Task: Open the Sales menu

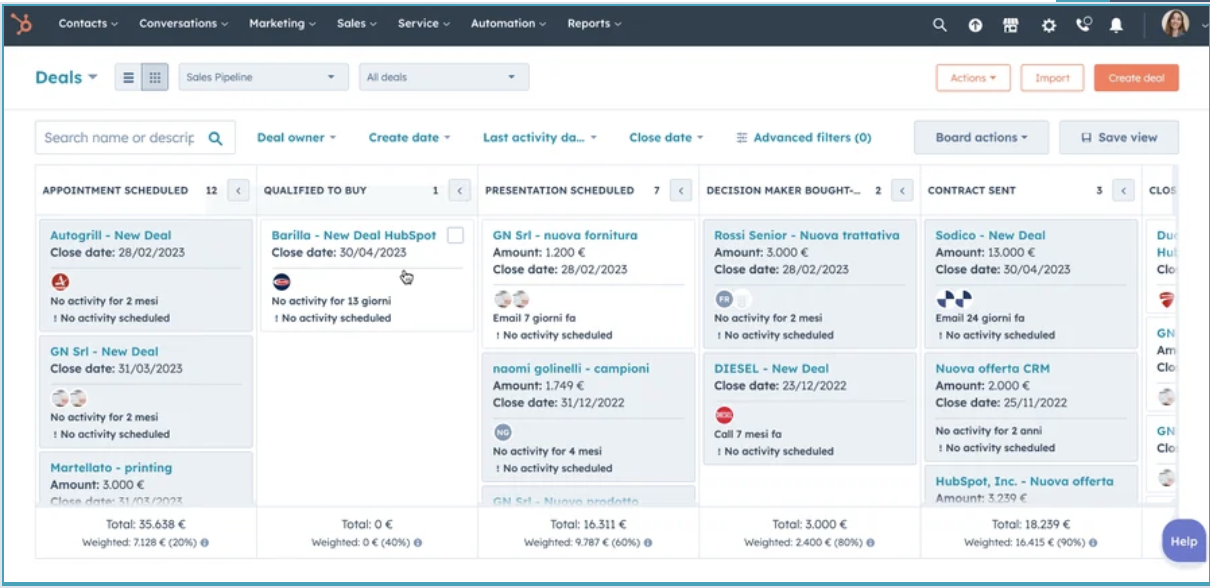Action: [356, 24]
